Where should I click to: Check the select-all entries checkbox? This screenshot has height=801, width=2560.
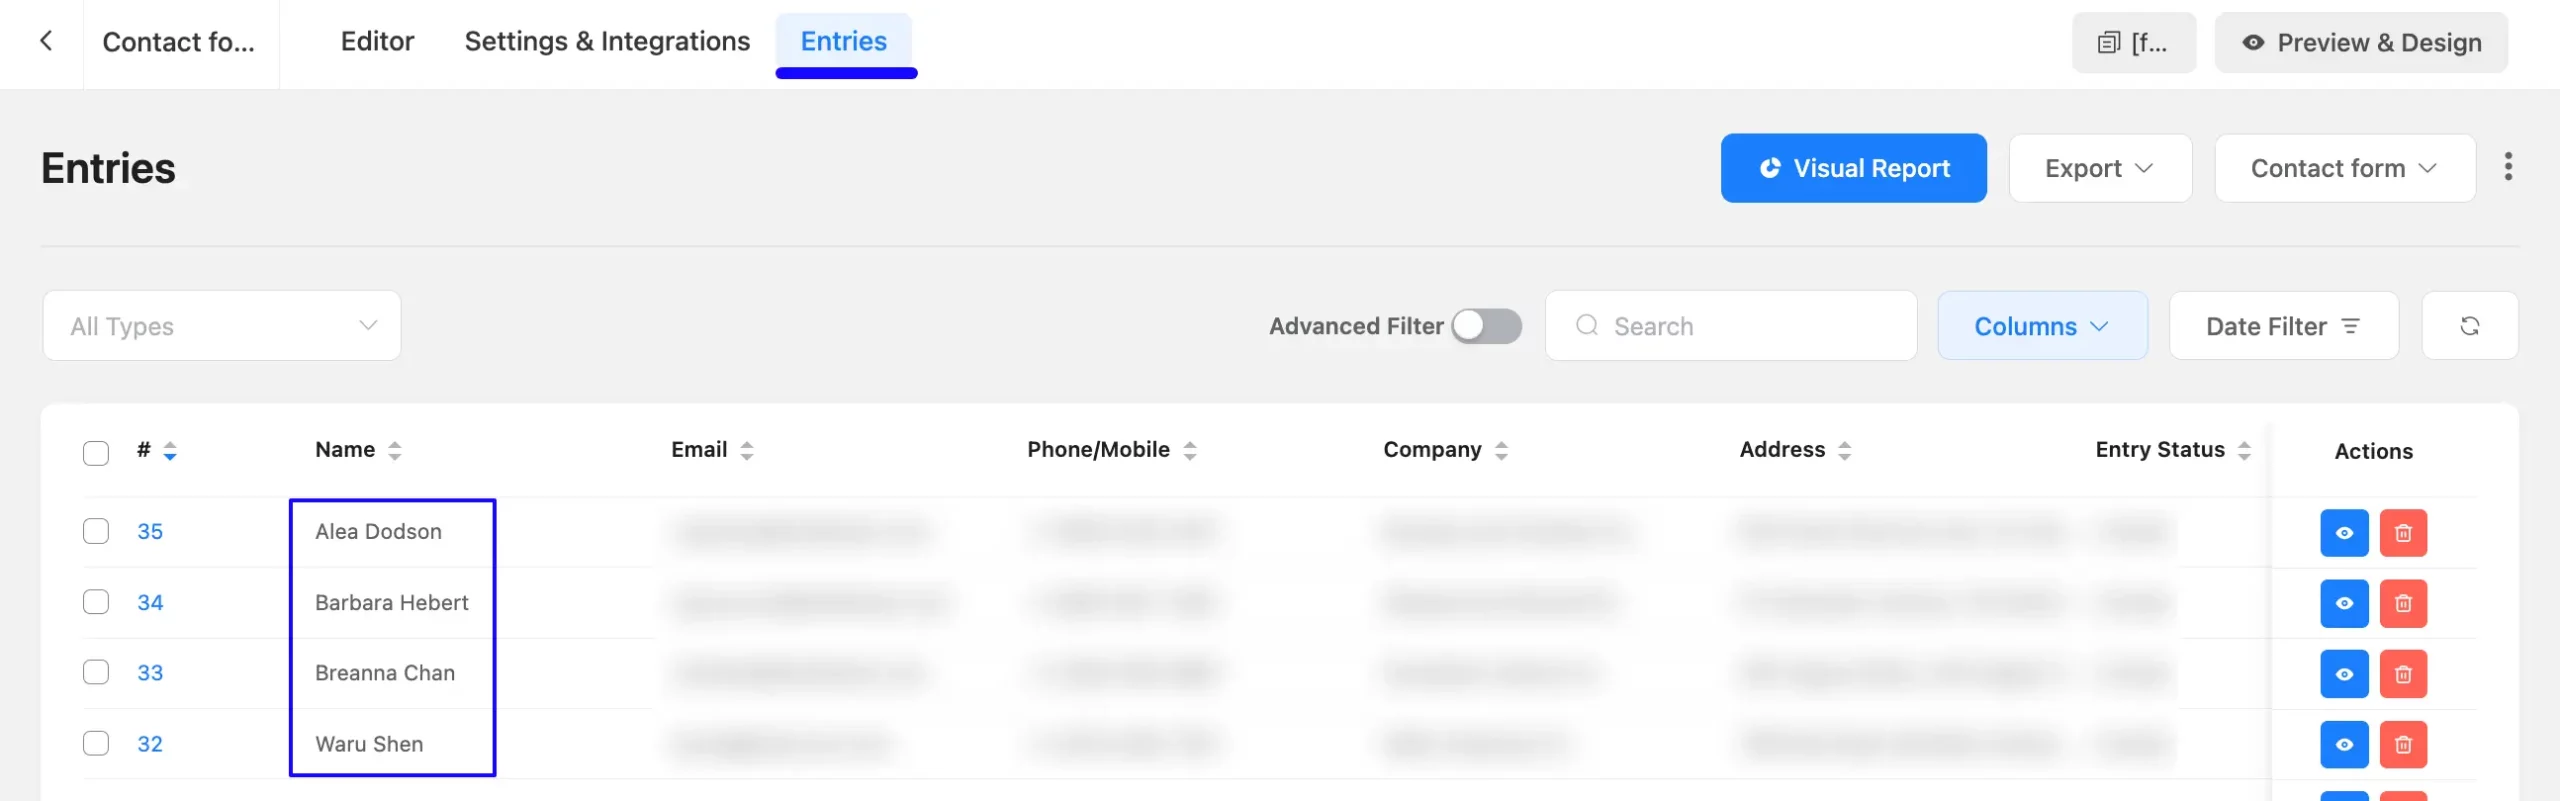[96, 453]
